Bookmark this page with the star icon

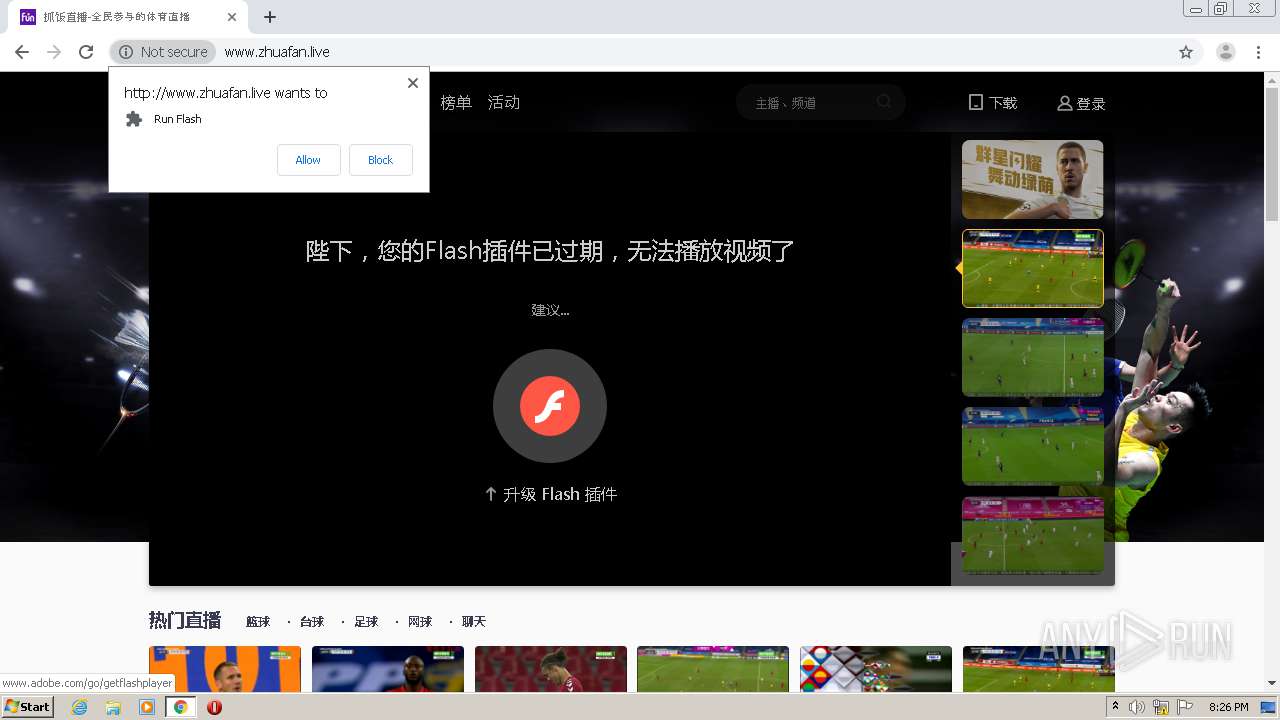click(x=1186, y=52)
